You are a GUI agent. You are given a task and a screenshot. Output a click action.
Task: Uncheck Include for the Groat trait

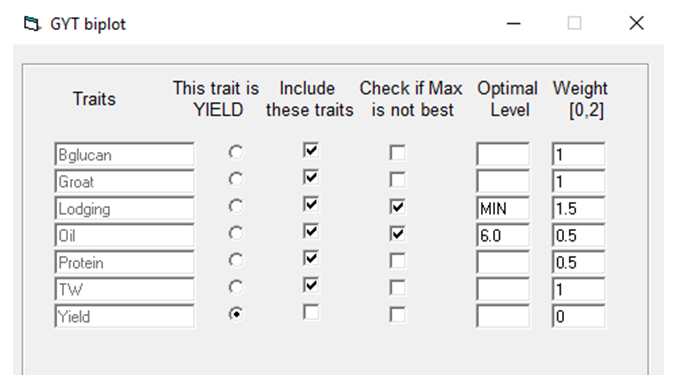click(x=311, y=178)
